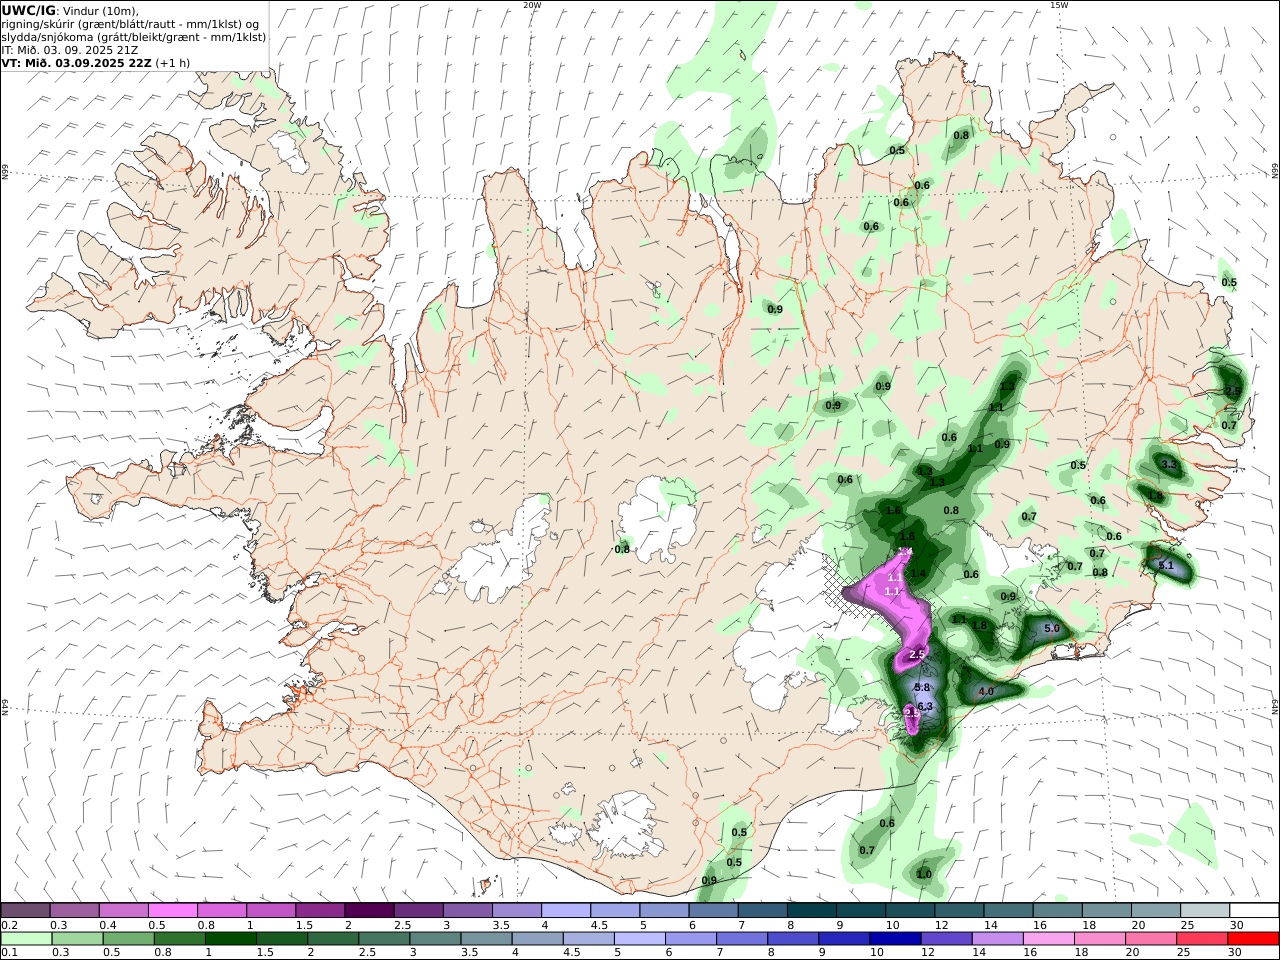Click the palest green 0.1–0.3 rain legend swatch
Viewport: 1280px width, 960px height.
[x=26, y=939]
